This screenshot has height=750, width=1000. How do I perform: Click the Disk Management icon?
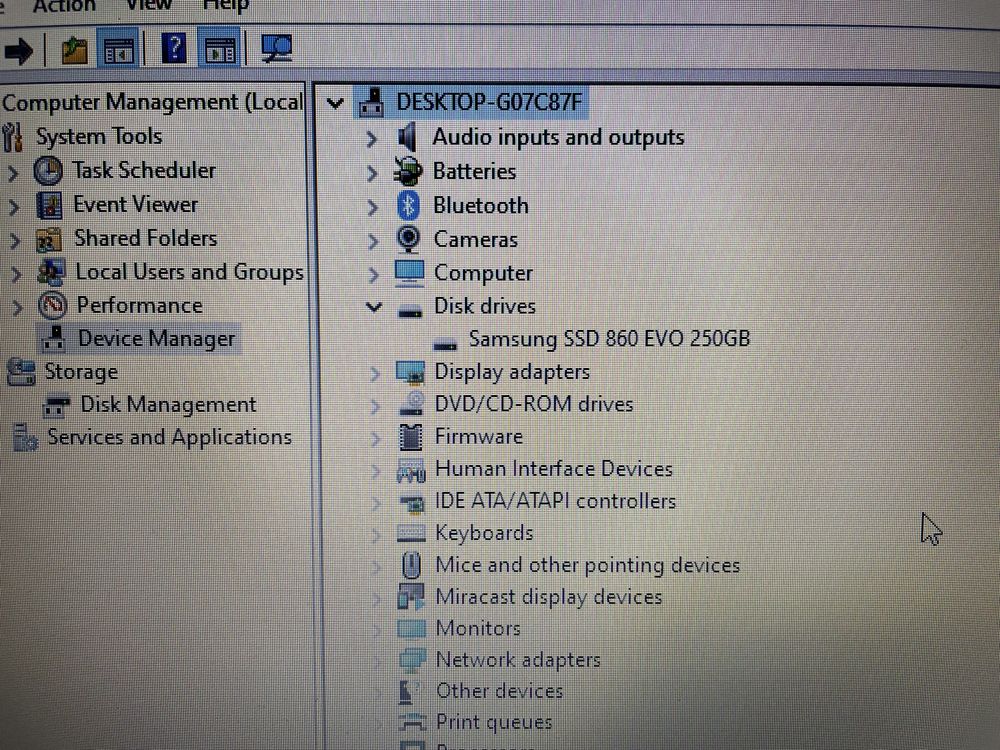click(x=56, y=406)
